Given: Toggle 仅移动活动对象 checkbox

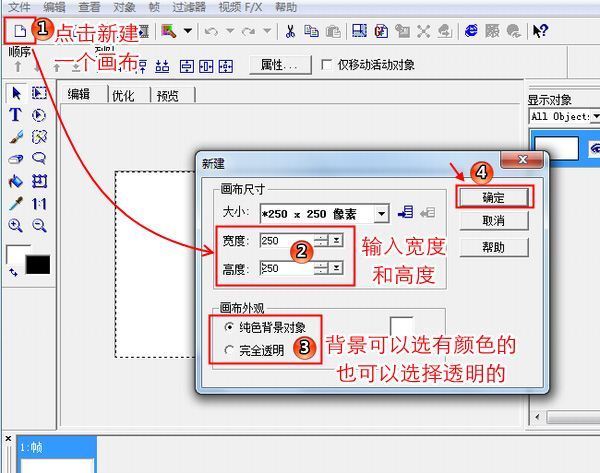Looking at the screenshot, I should 326,65.
